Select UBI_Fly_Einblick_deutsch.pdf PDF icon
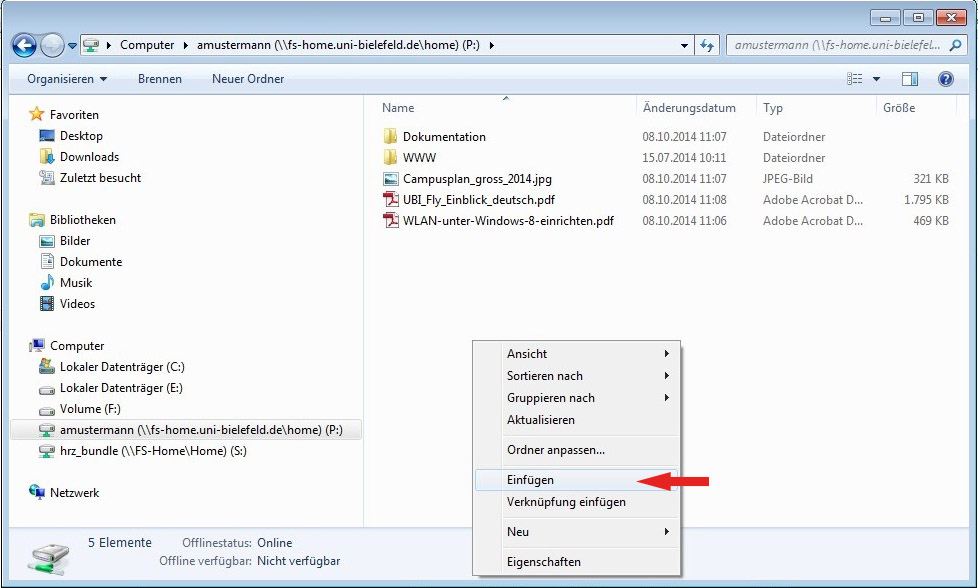The image size is (978, 588). click(391, 200)
